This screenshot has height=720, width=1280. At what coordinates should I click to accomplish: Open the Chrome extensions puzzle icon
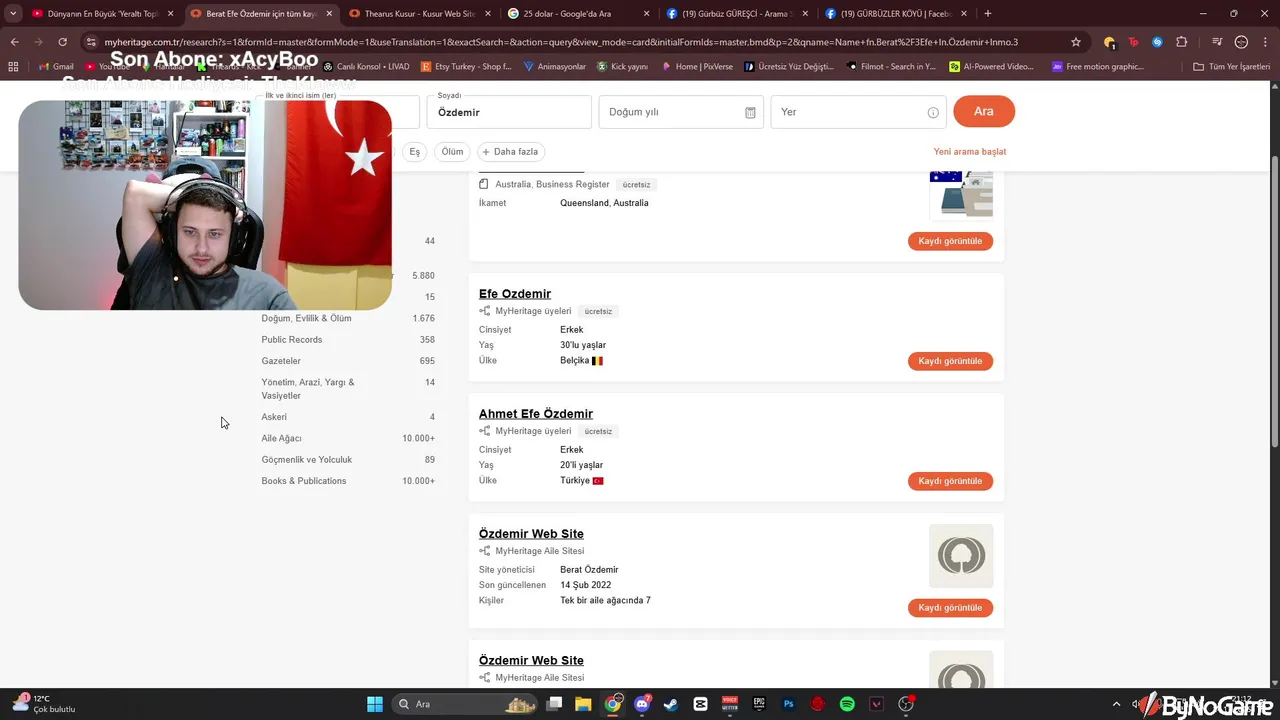(1182, 42)
